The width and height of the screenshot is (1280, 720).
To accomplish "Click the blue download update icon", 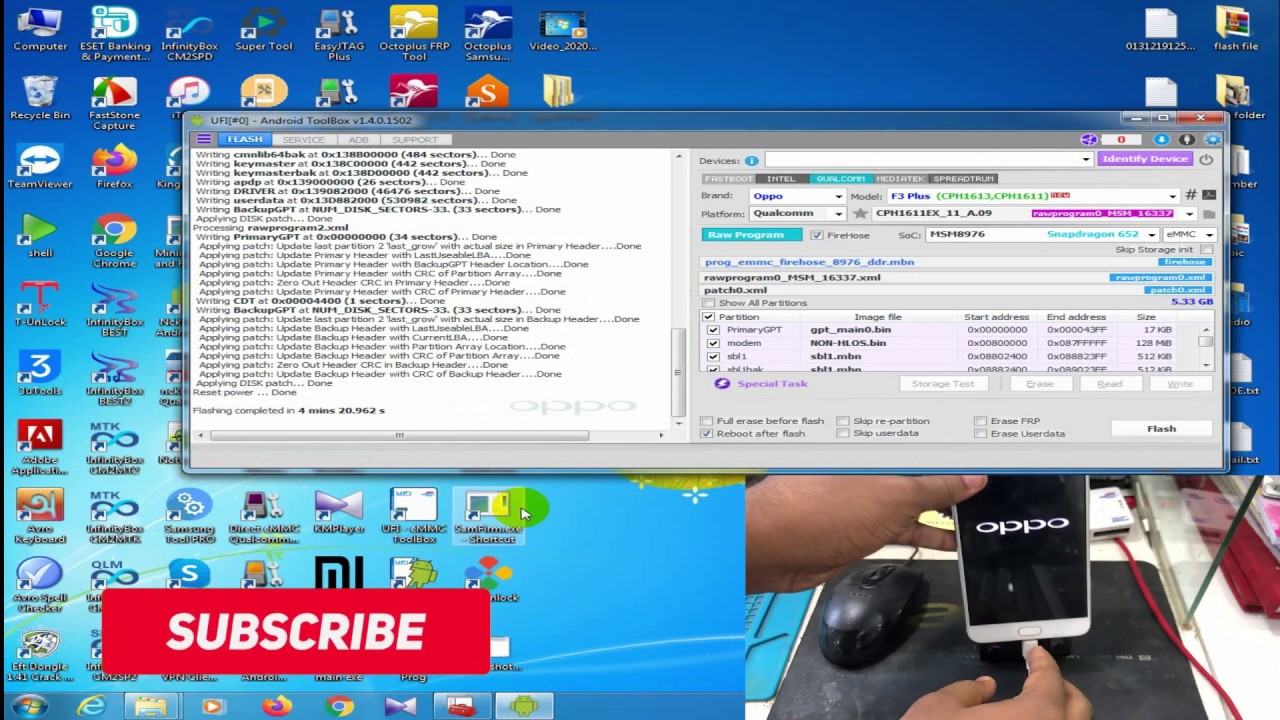I will pyautogui.click(x=1161, y=140).
